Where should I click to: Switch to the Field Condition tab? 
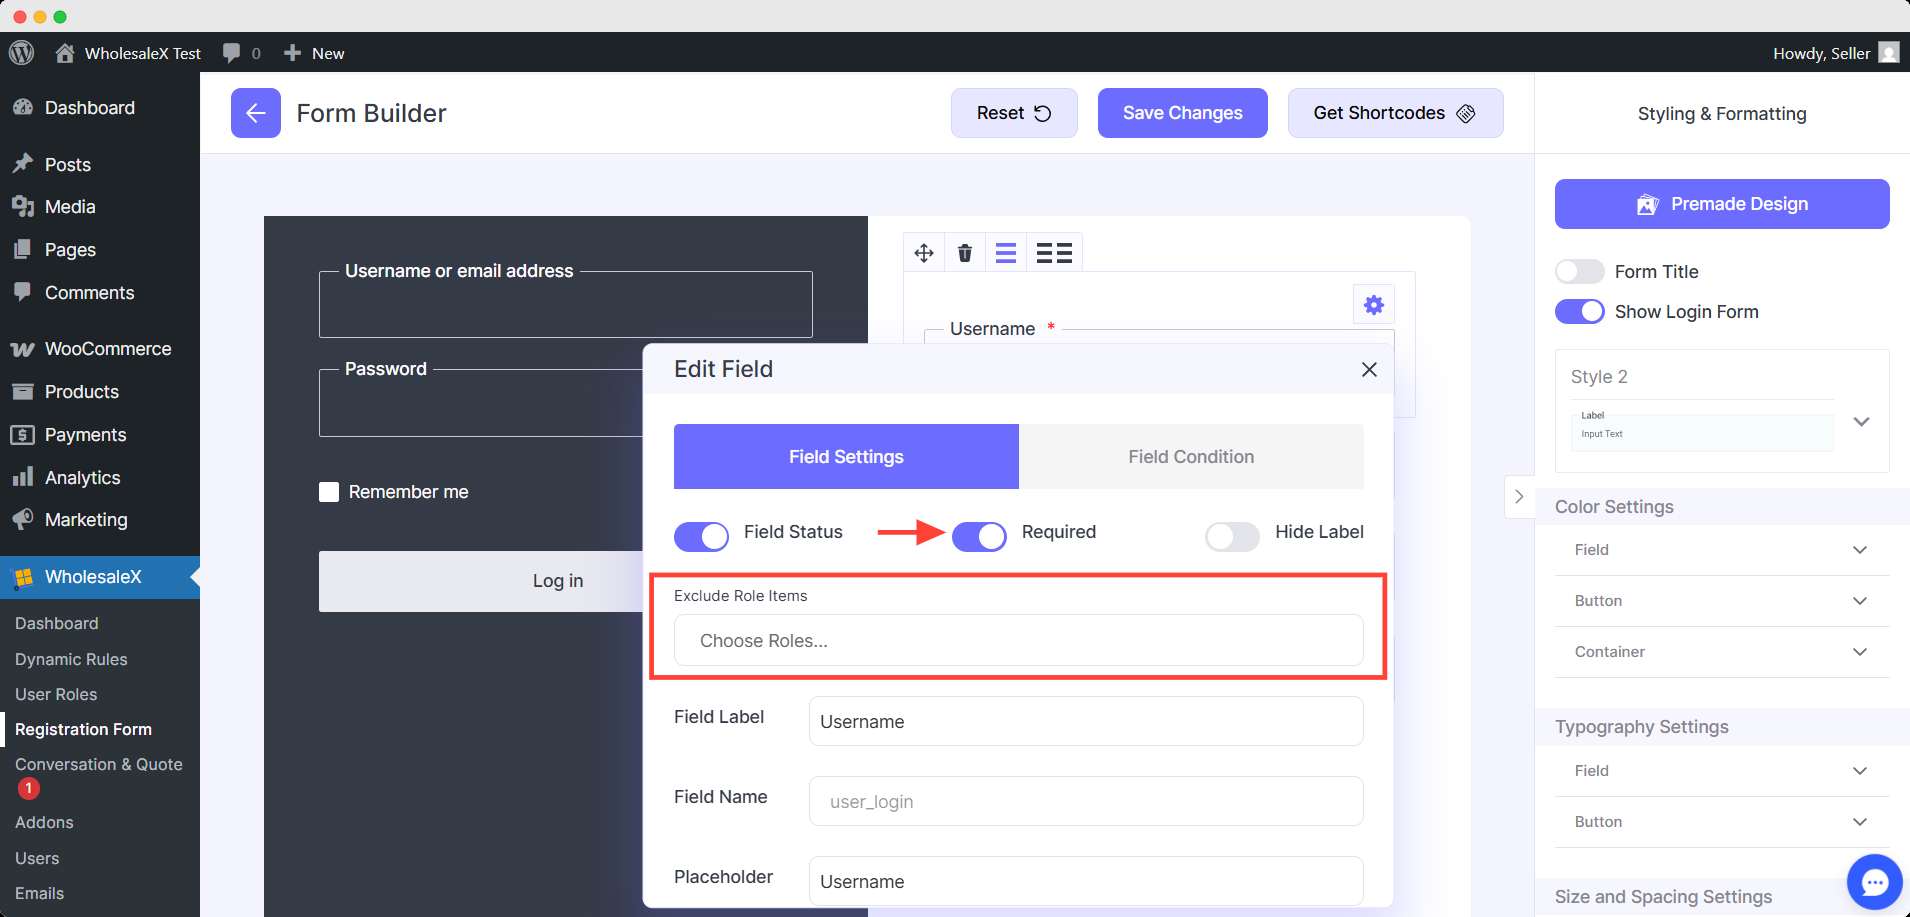tap(1190, 457)
